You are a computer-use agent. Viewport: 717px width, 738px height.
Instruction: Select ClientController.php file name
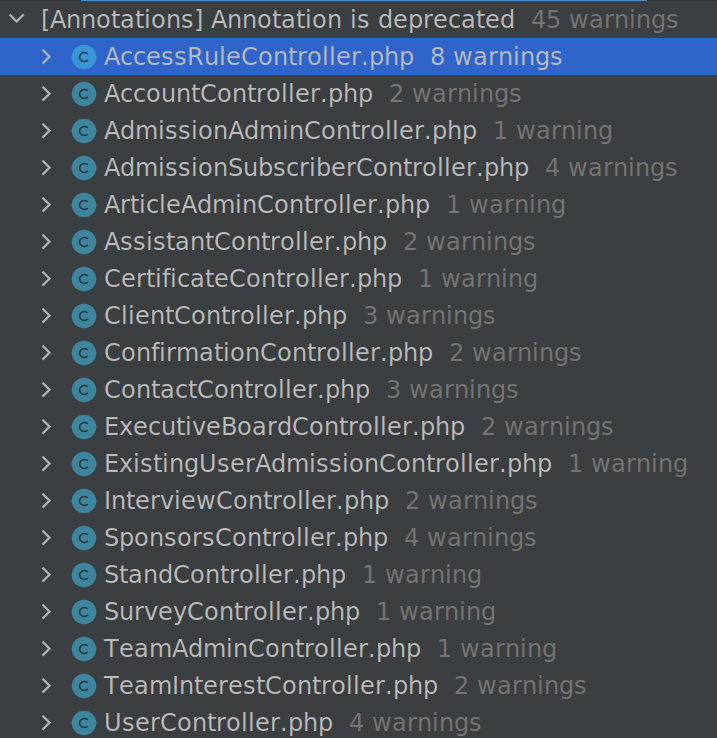(x=226, y=316)
